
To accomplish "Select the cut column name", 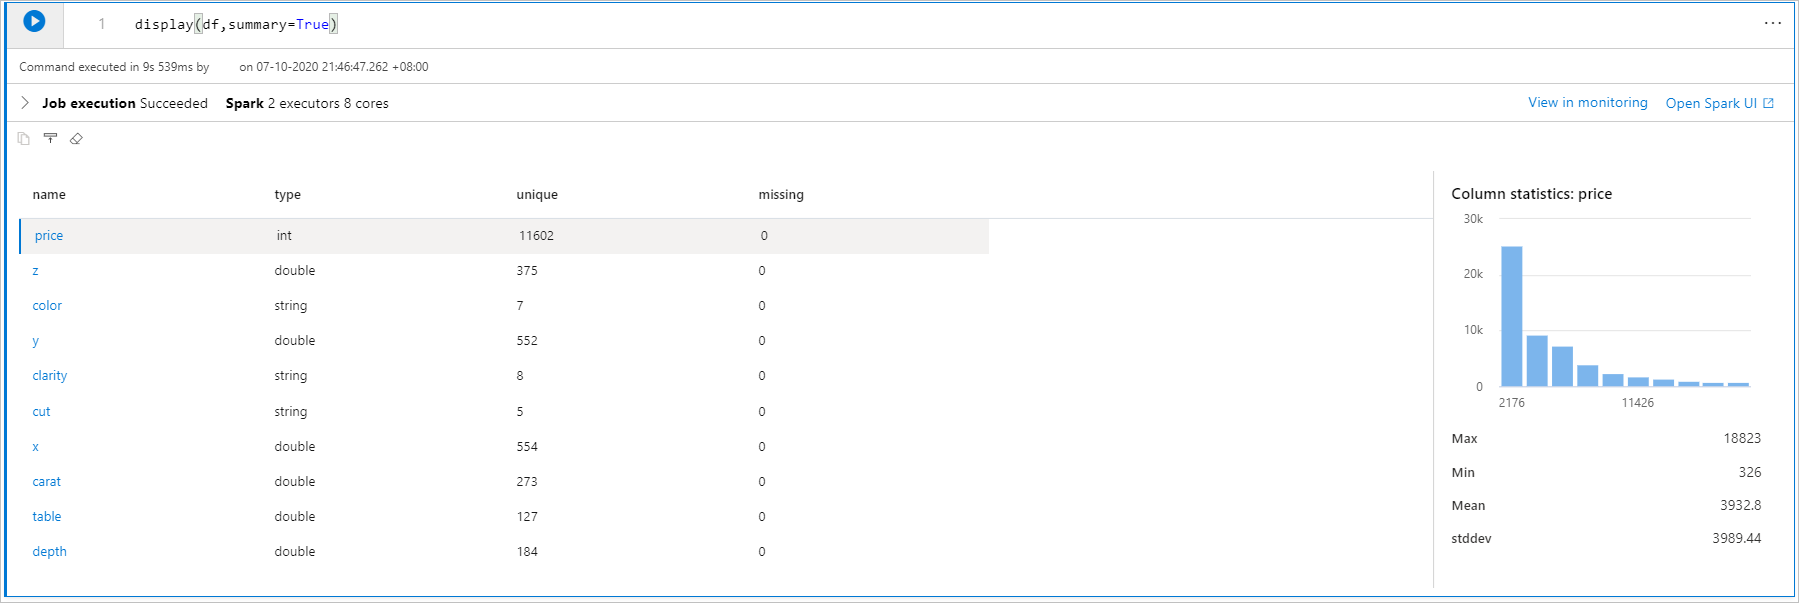I will point(41,412).
